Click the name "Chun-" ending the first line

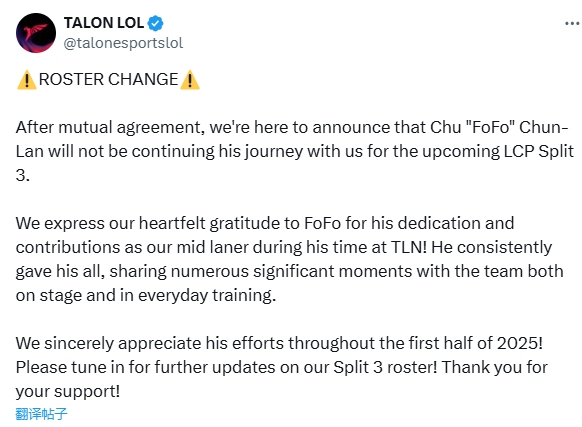click(543, 127)
